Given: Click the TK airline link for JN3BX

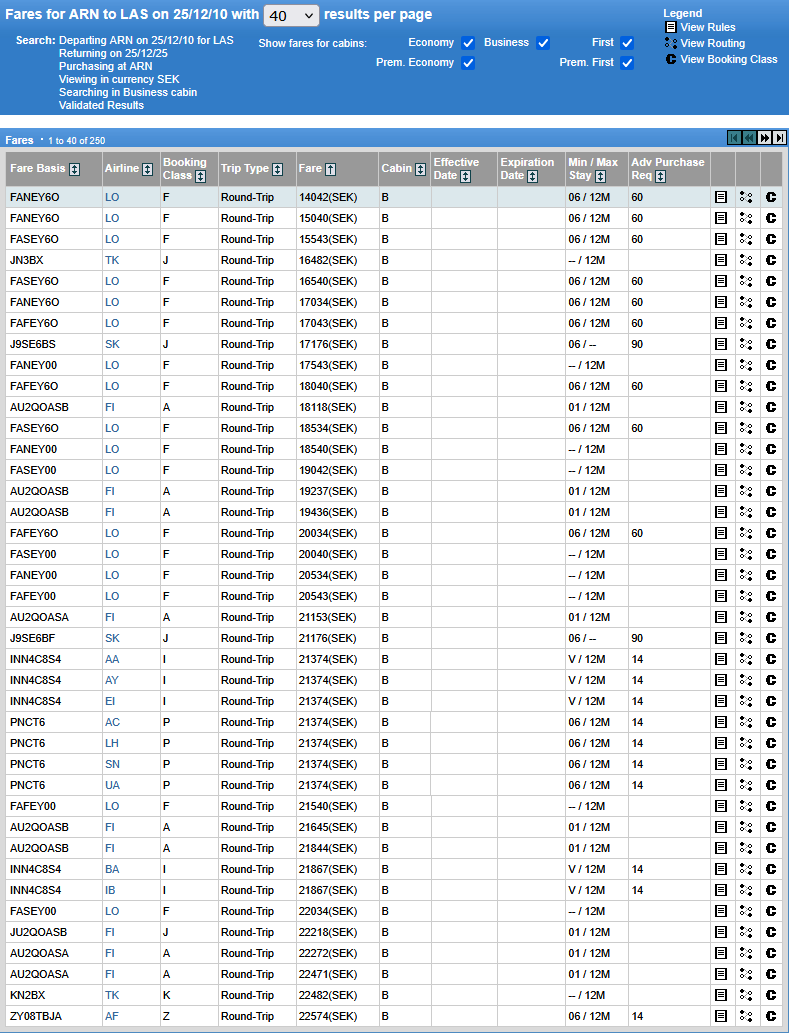Looking at the screenshot, I should click(x=112, y=260).
